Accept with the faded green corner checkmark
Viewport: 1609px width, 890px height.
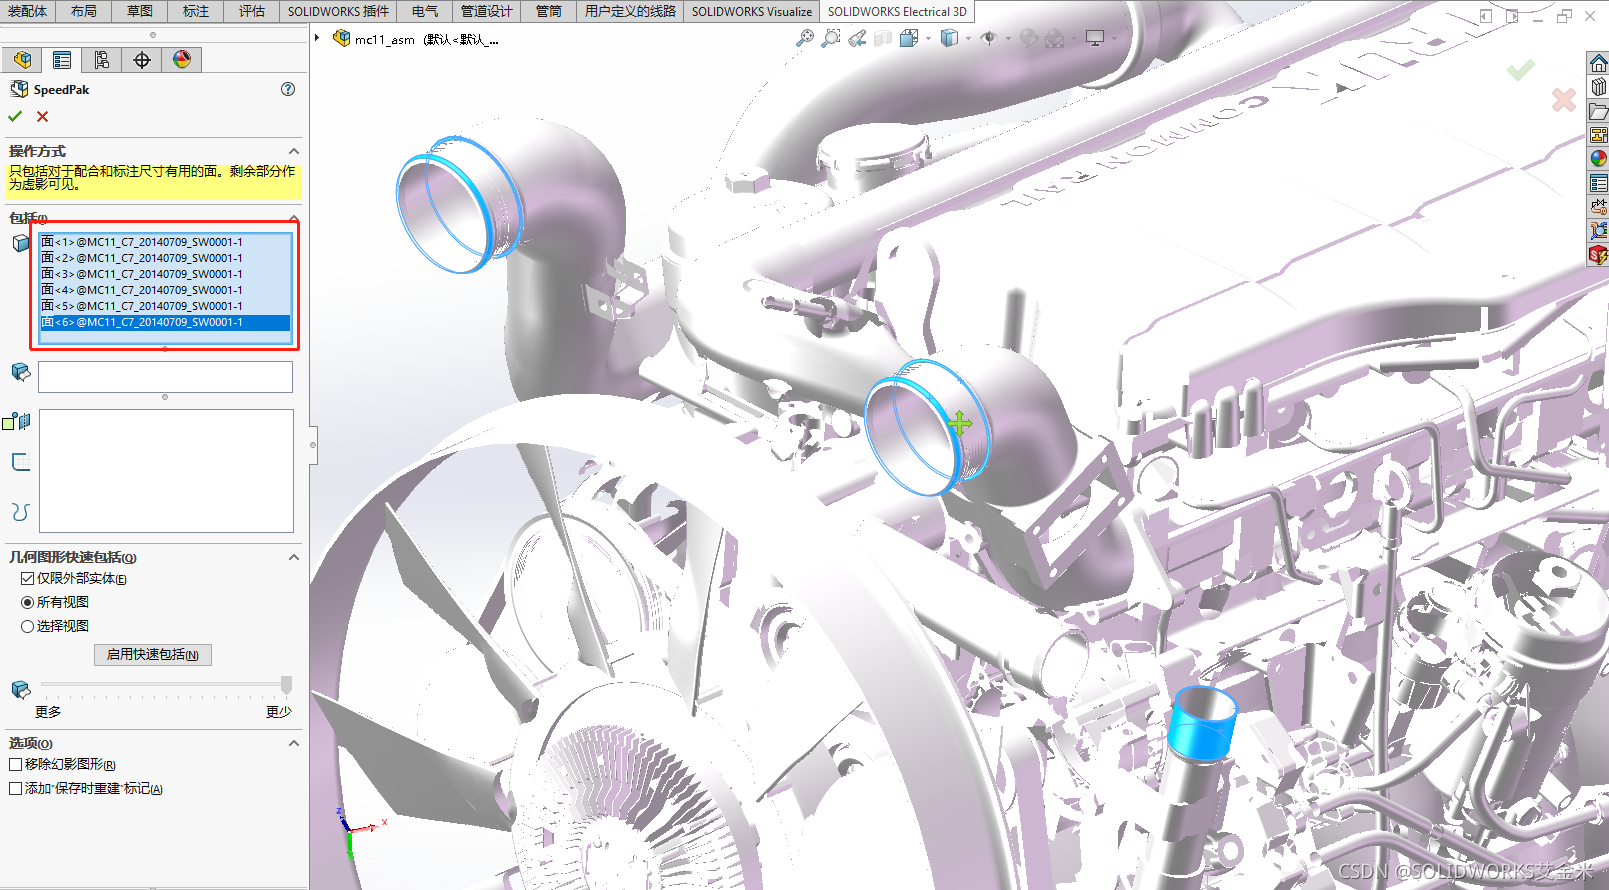(1521, 69)
